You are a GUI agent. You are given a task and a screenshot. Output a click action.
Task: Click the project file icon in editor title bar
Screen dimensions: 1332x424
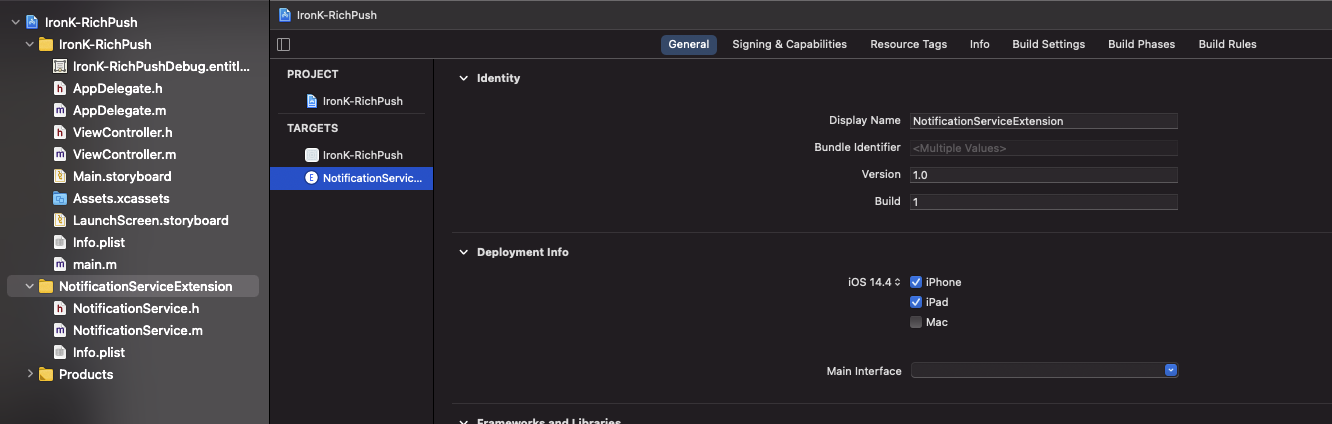click(285, 15)
